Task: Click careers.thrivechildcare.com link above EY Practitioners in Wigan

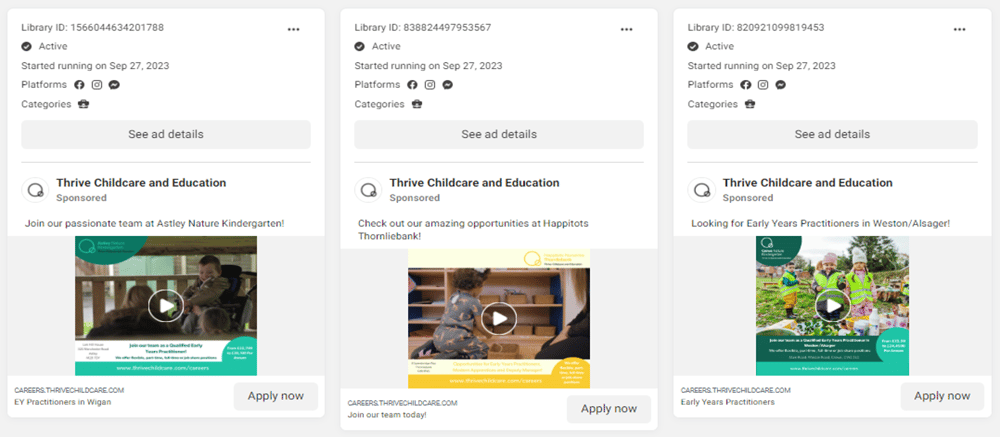Action: pos(69,390)
